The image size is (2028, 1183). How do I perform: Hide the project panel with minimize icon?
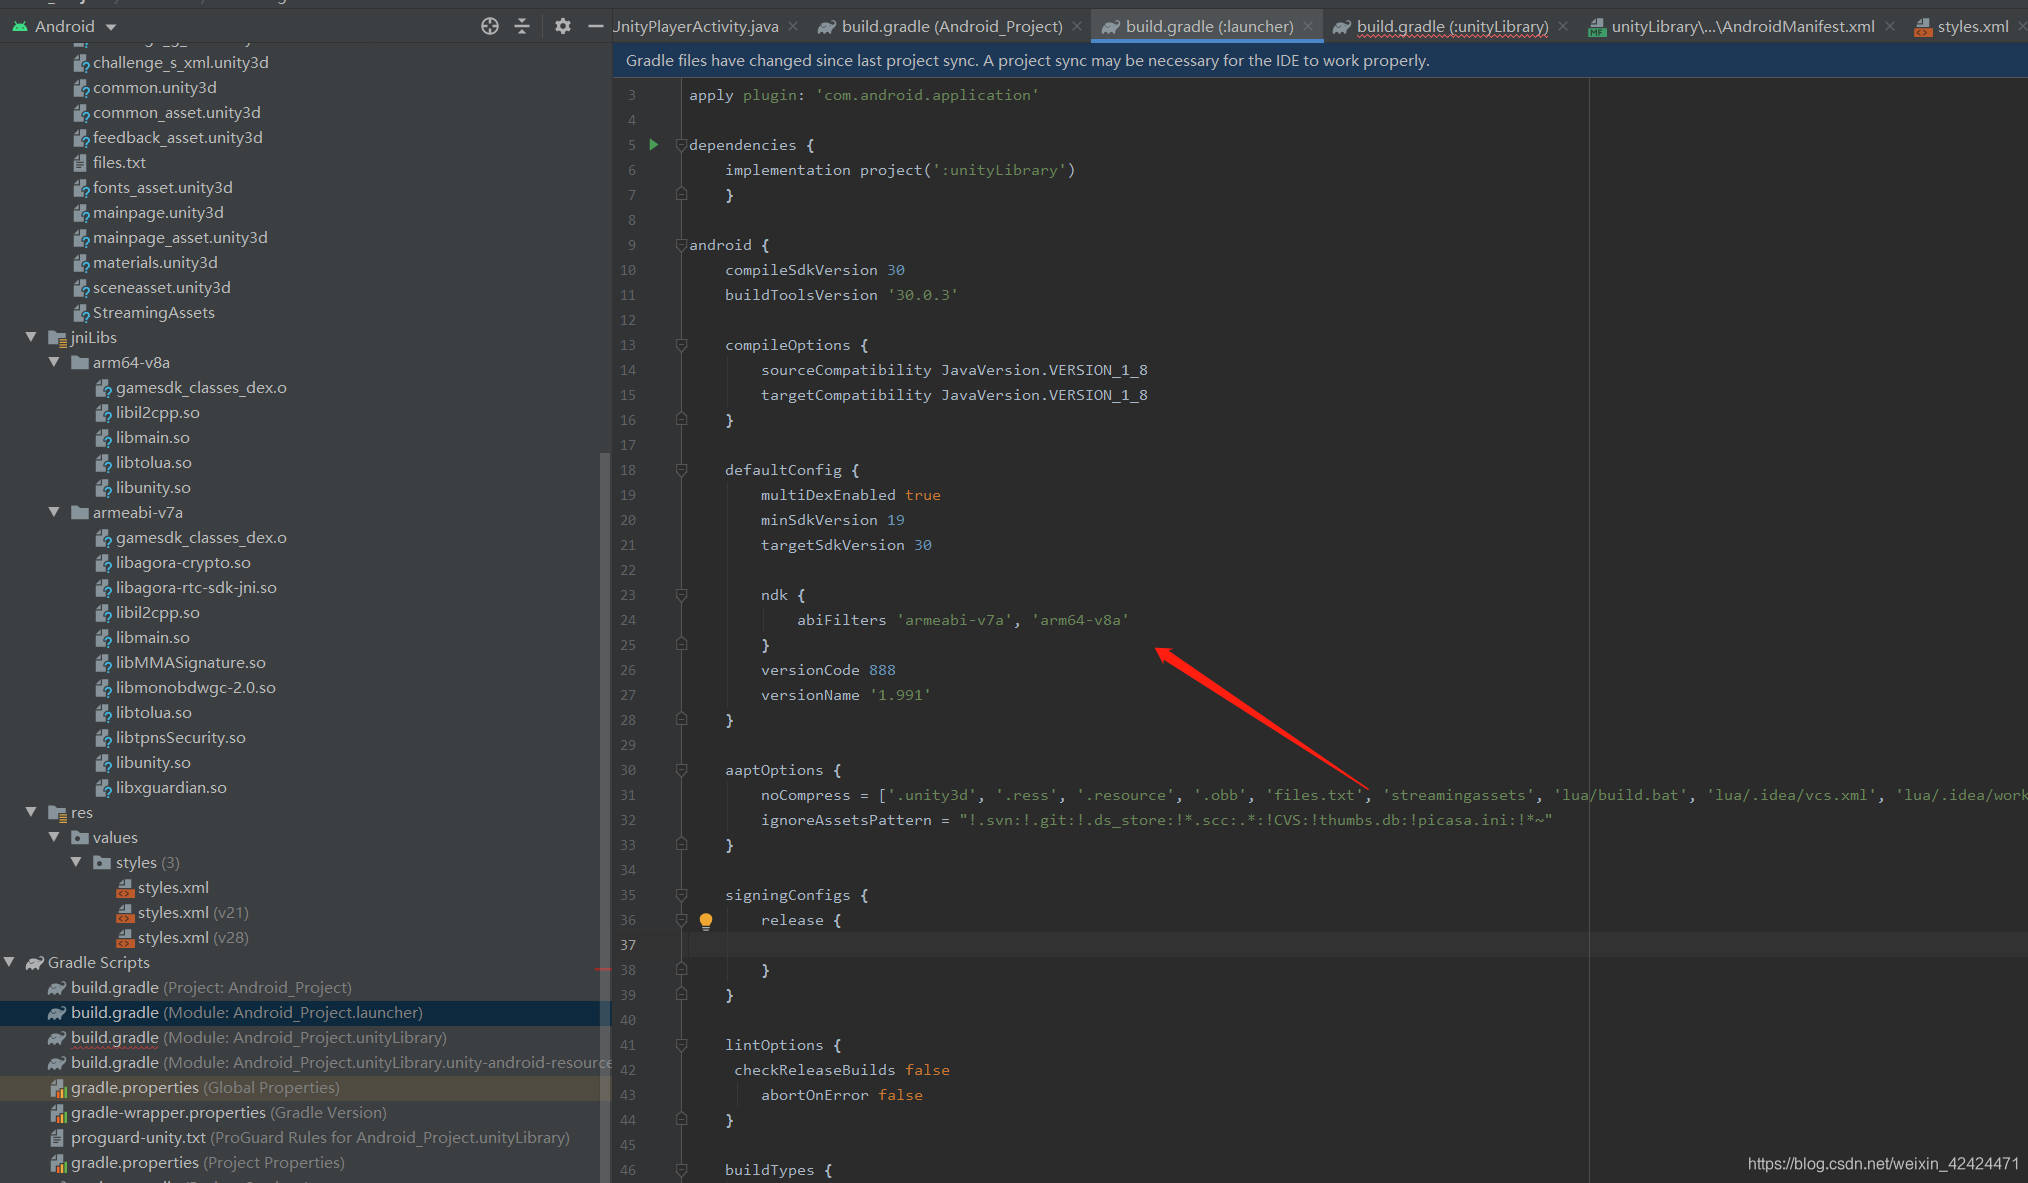(x=595, y=26)
